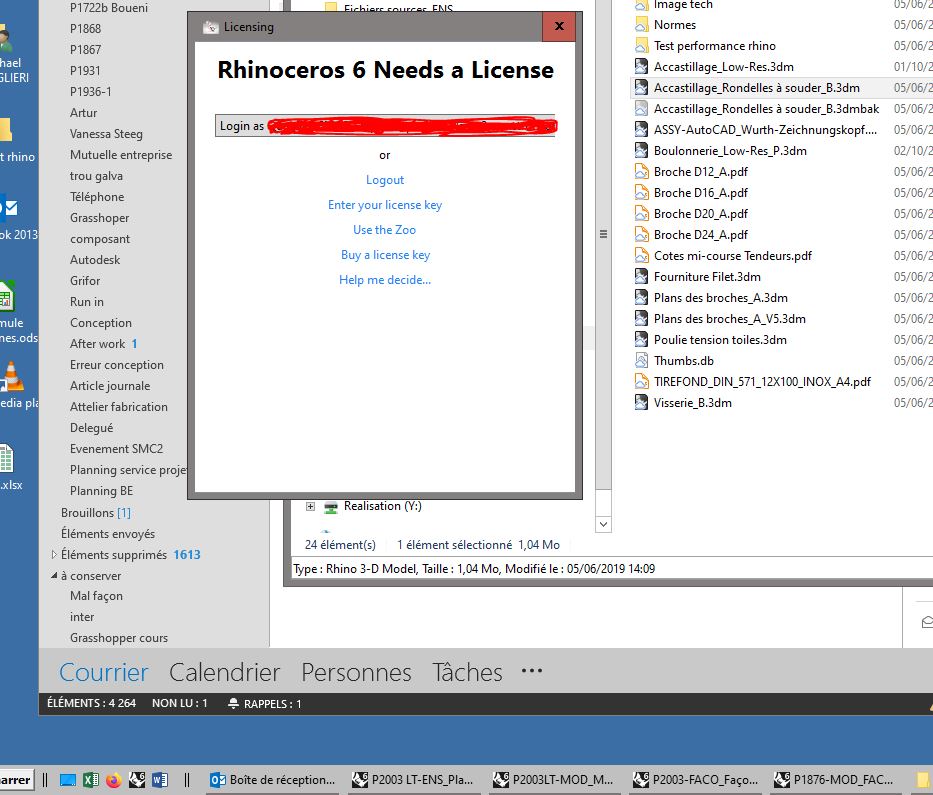933x795 pixels.
Task: Click the 24 élément(s) status text
Action: [340, 544]
